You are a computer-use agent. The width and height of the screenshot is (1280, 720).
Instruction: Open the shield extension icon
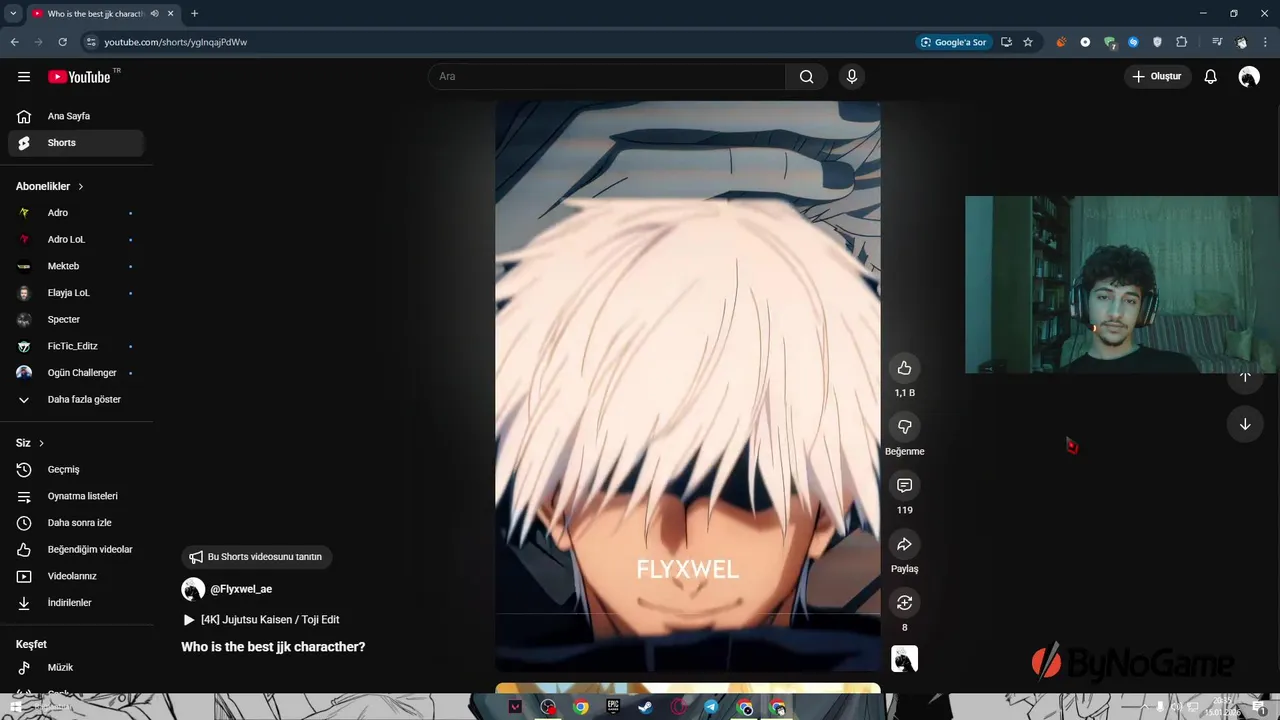(x=1157, y=42)
